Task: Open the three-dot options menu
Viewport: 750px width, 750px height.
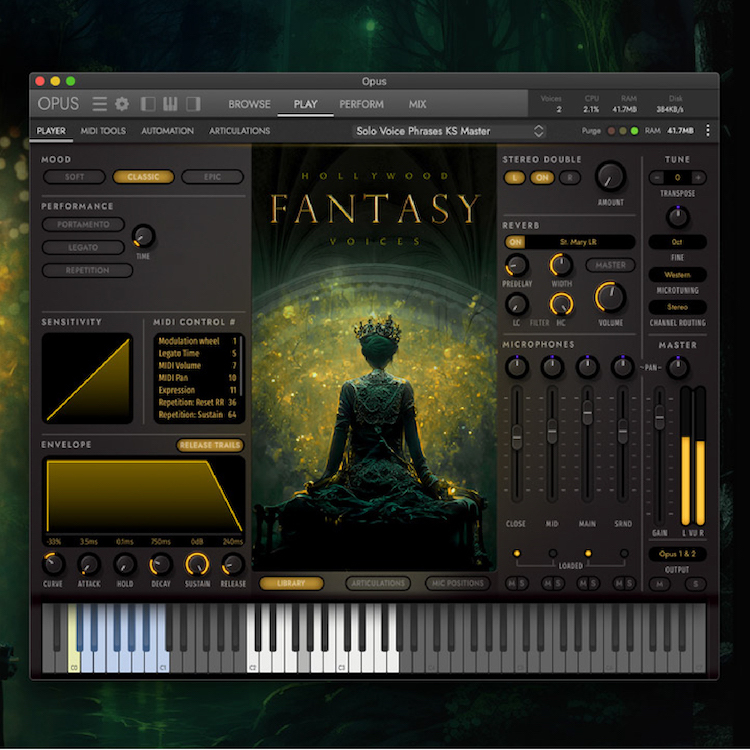Action: 708,131
